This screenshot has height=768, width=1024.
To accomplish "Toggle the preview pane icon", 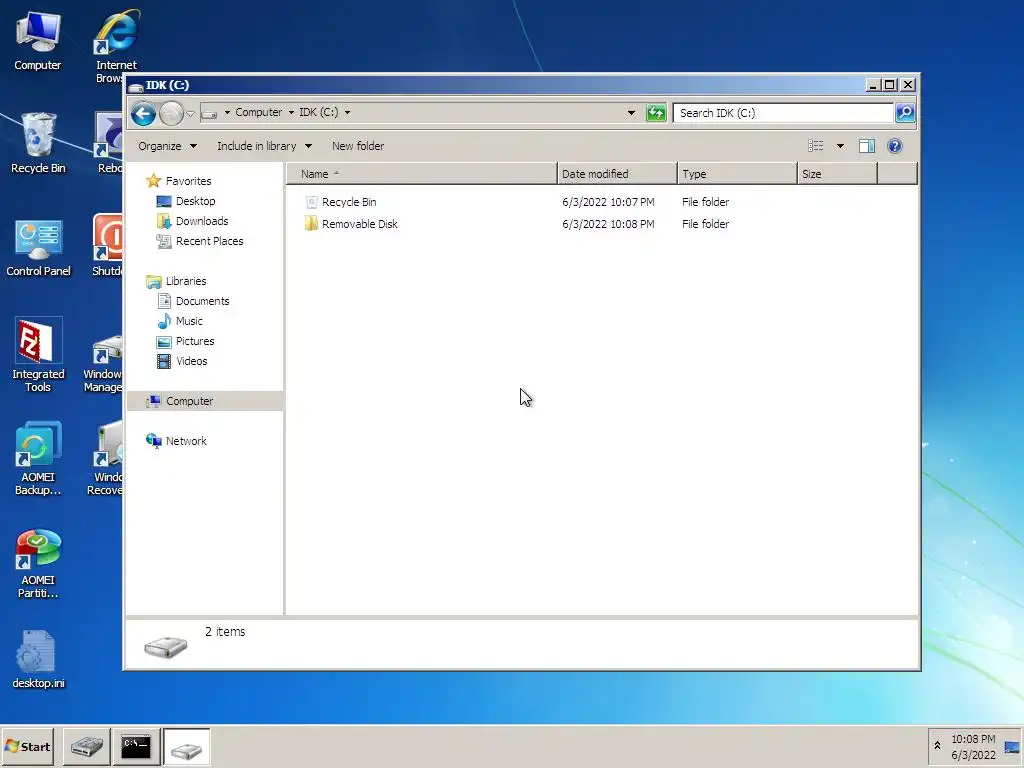I will (x=867, y=146).
